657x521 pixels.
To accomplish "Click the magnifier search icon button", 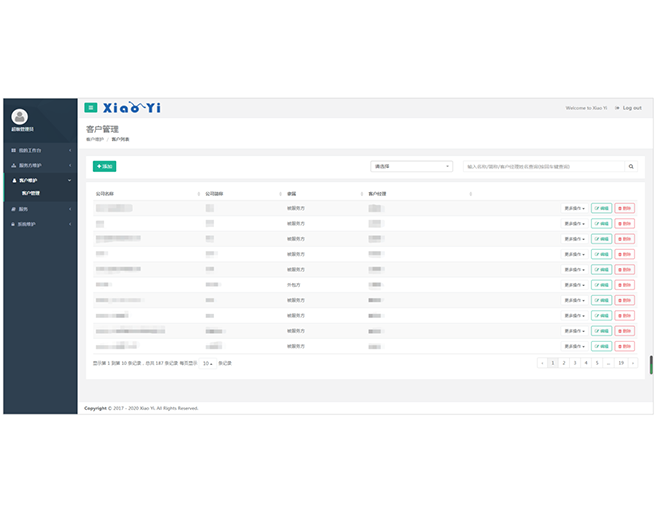I will pos(631,167).
